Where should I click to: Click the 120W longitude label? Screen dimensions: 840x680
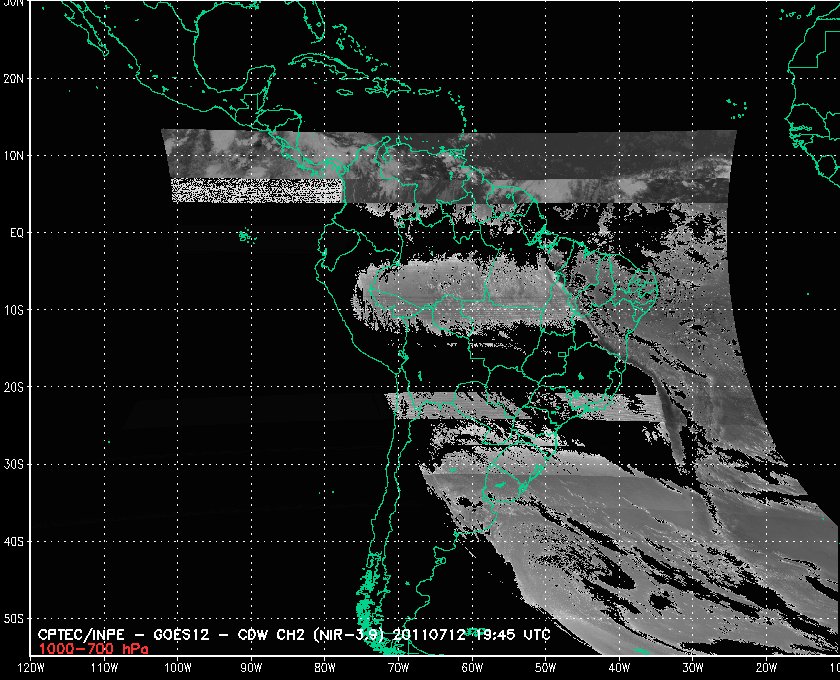31,667
